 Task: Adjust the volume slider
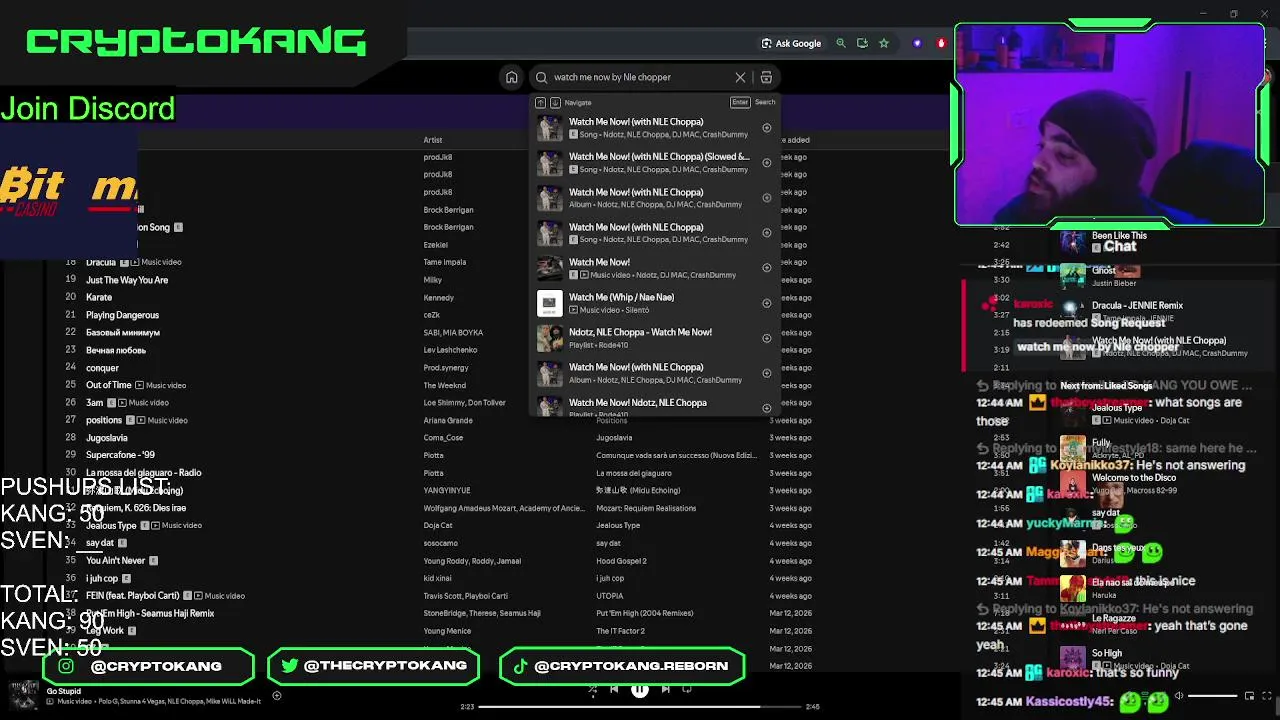(x=1212, y=696)
